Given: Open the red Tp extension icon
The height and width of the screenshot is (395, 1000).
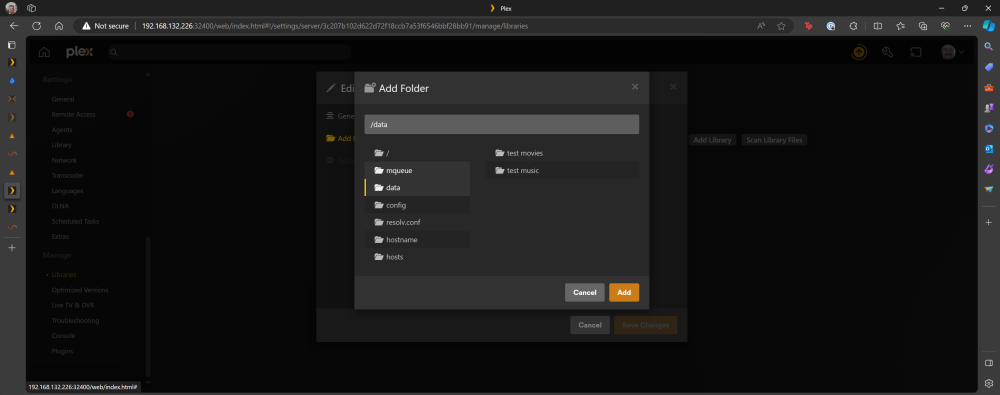Looking at the screenshot, I should (809, 26).
